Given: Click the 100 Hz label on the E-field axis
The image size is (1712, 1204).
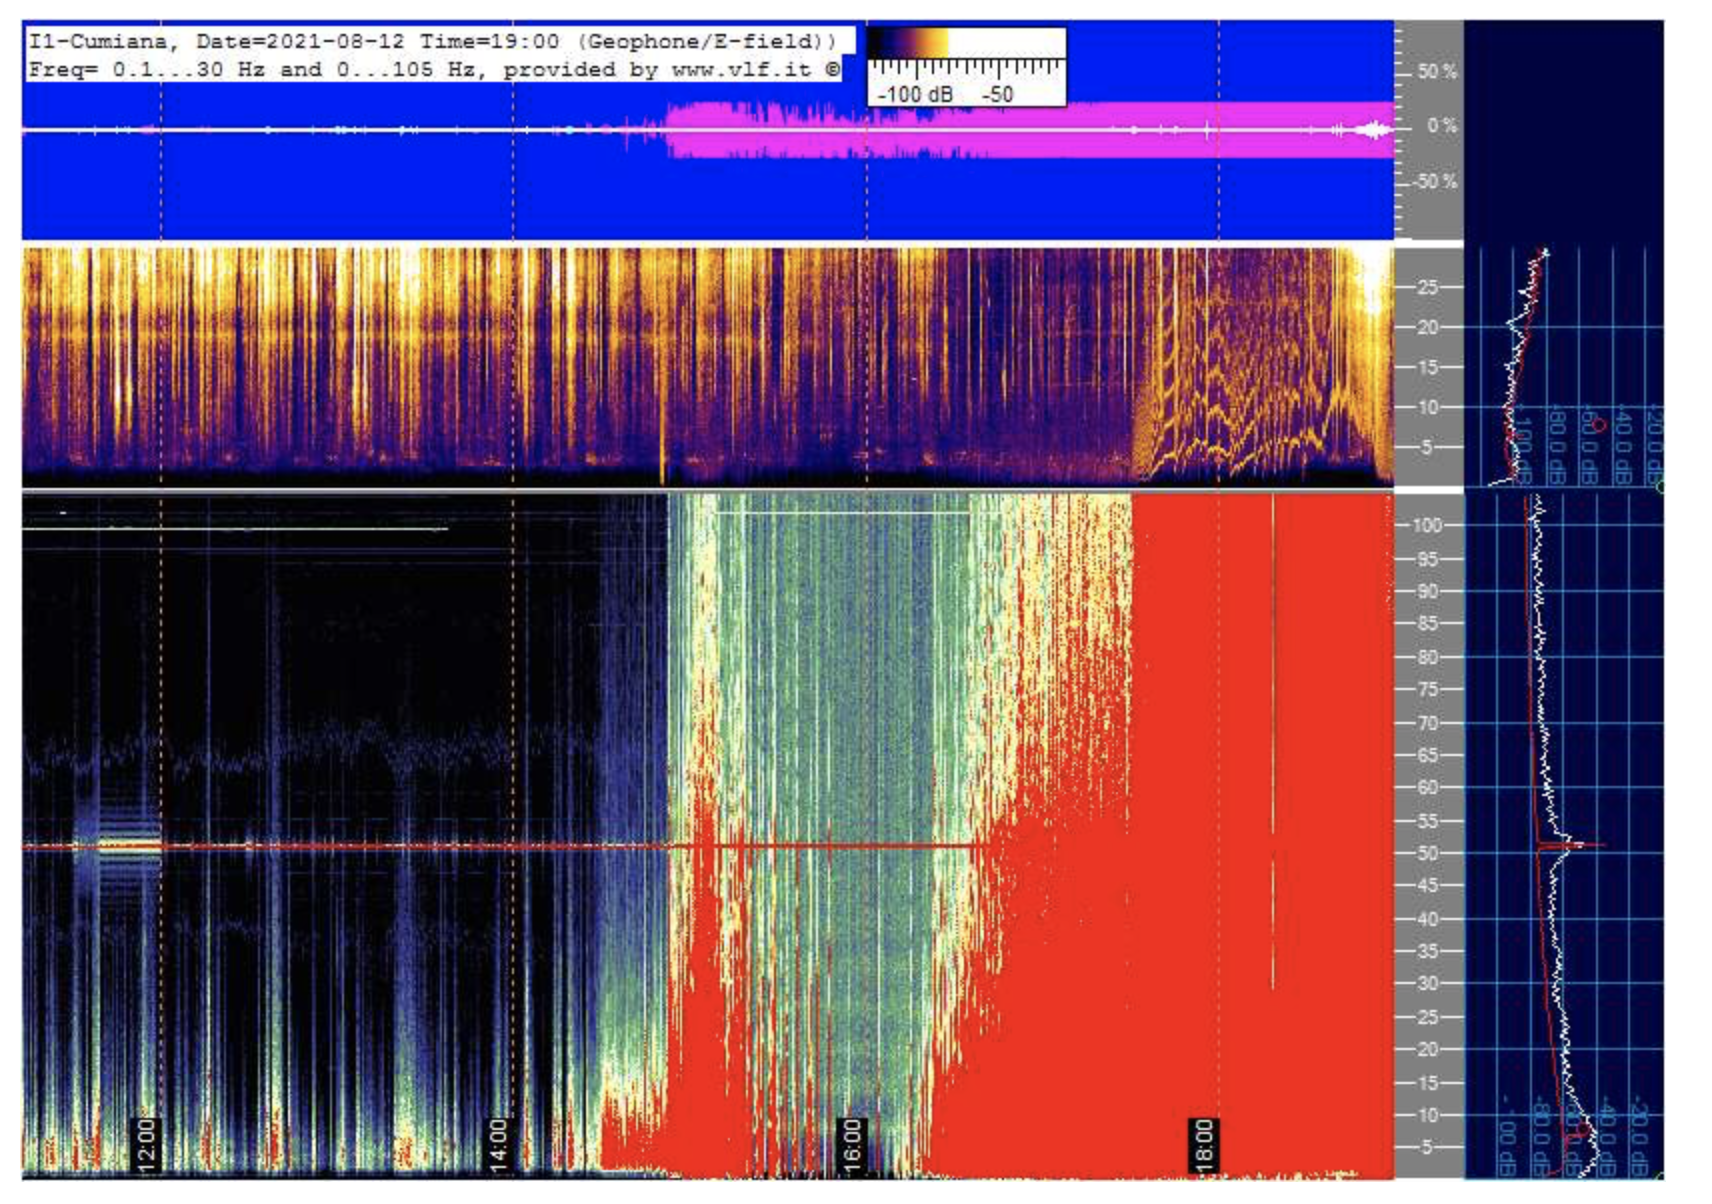Looking at the screenshot, I should (x=1426, y=525).
